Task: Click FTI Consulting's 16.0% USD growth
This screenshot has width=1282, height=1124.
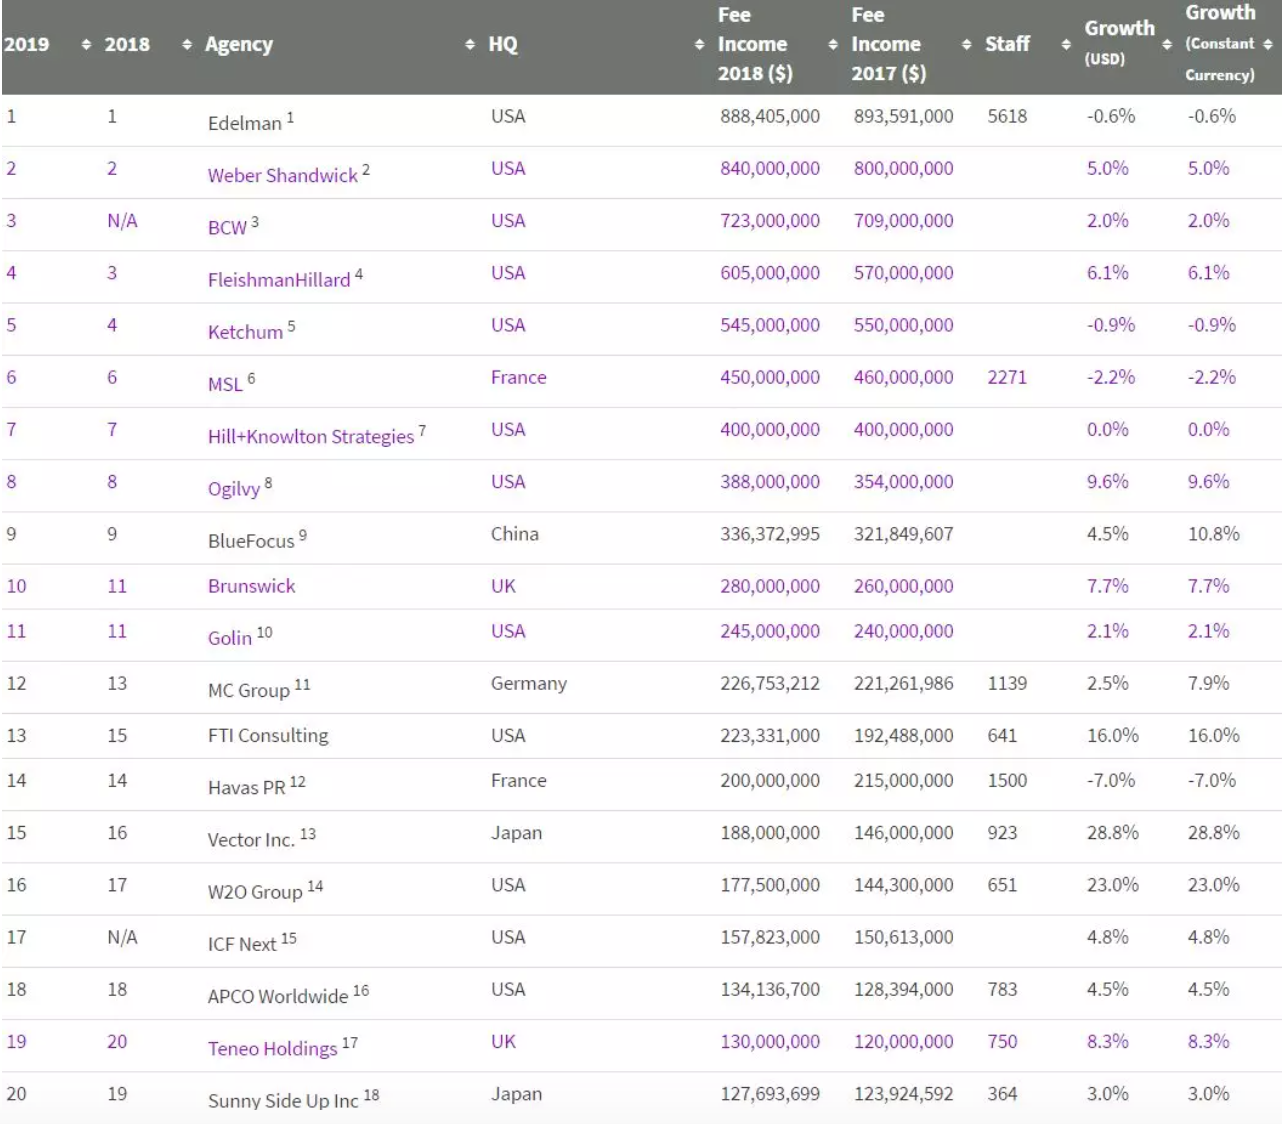Action: click(x=1112, y=735)
